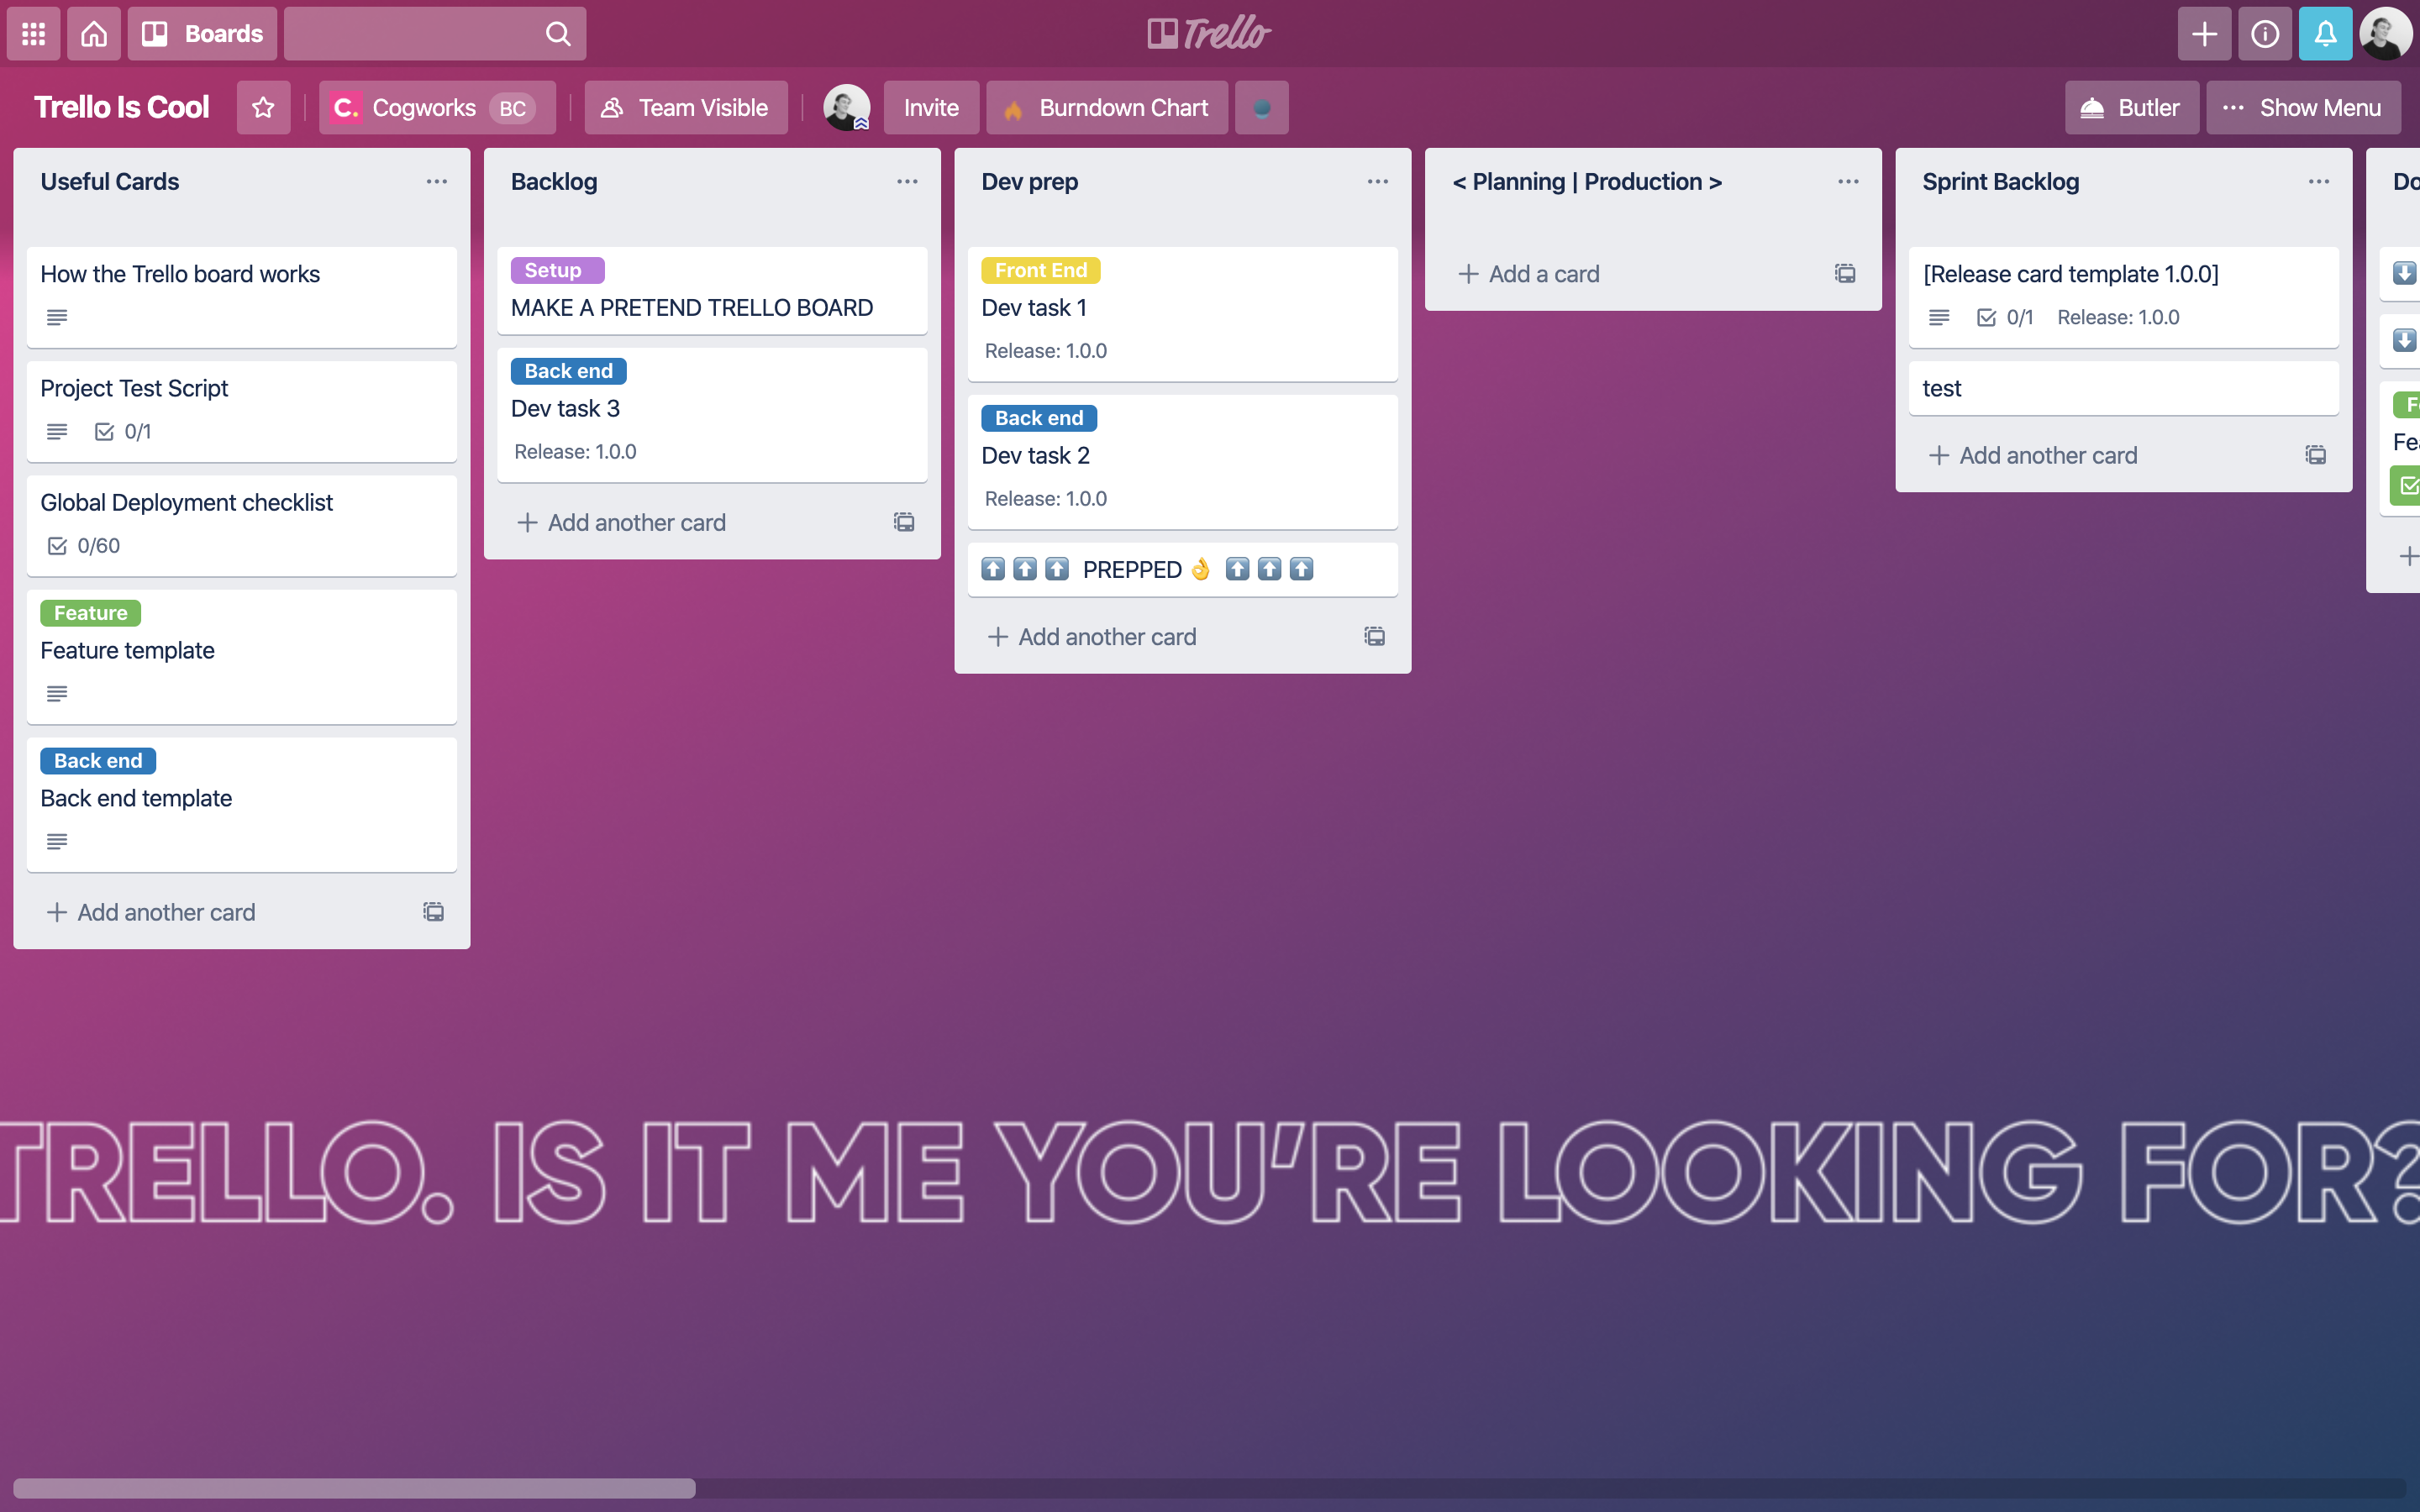Open Back end template card
The image size is (2420, 1512).
[x=242, y=804]
